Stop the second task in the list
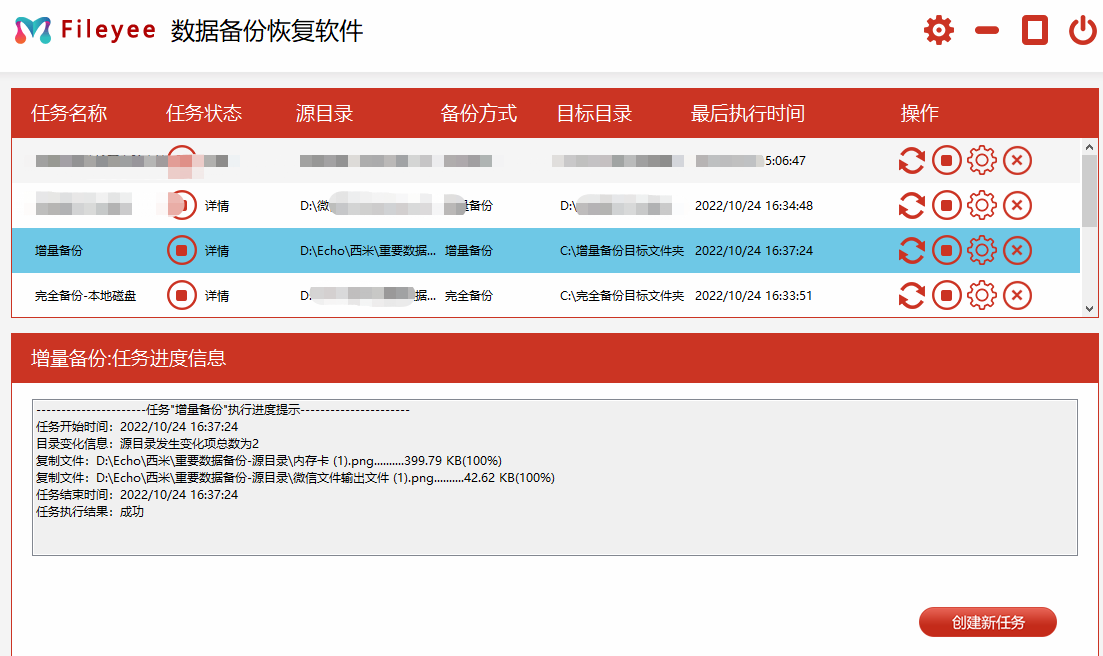This screenshot has width=1103, height=656. point(946,205)
